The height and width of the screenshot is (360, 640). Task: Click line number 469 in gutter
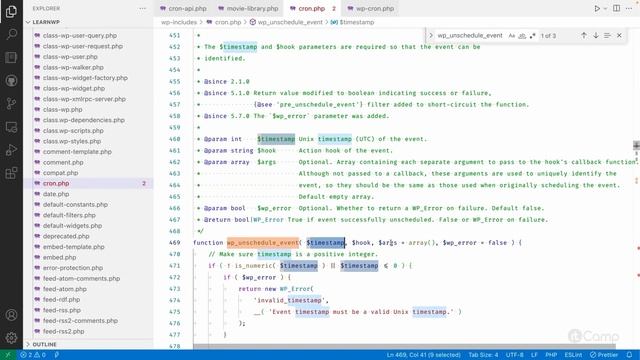[x=174, y=243]
